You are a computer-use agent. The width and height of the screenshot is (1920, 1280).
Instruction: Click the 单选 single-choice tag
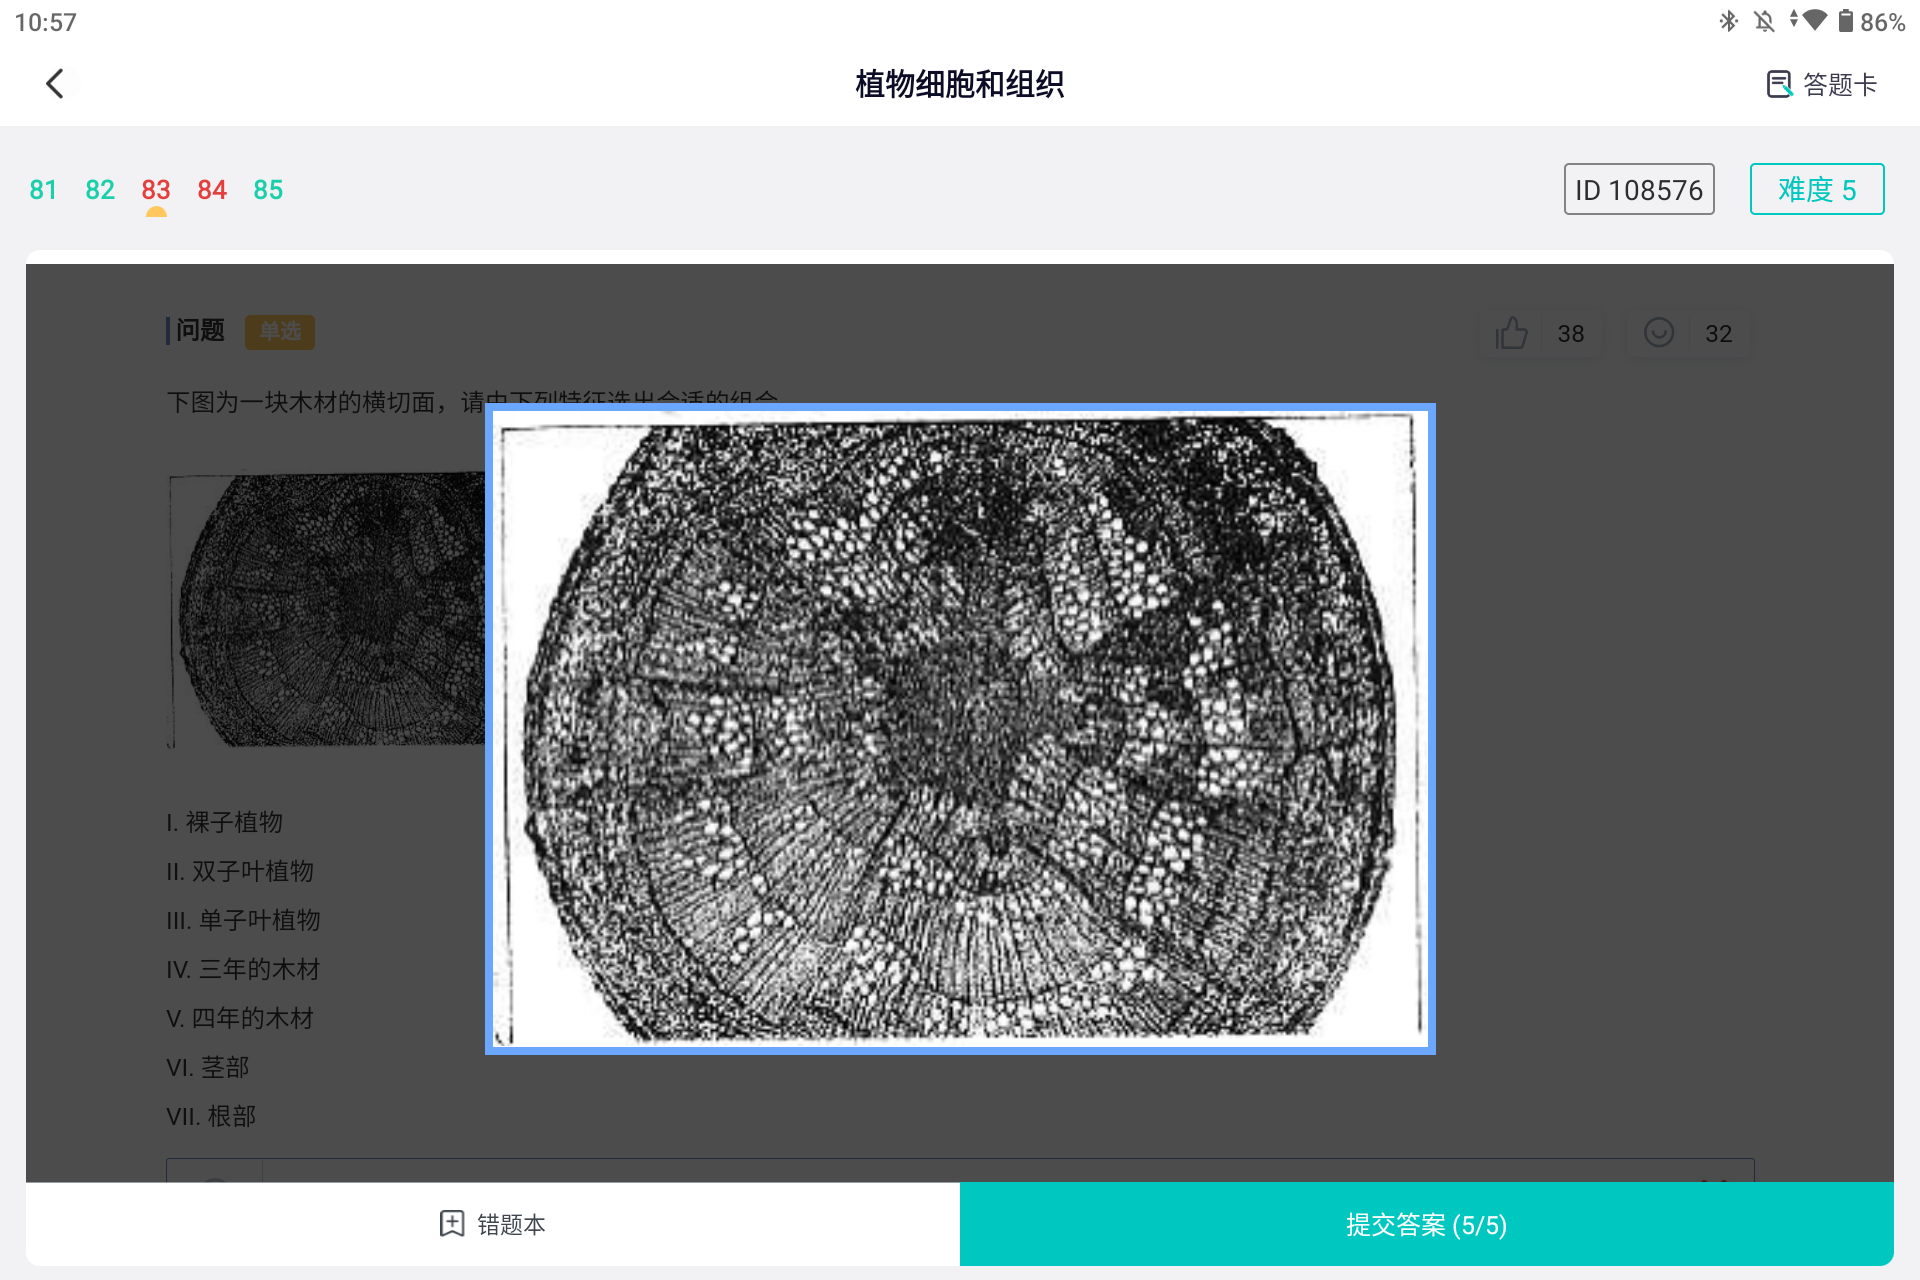[280, 331]
